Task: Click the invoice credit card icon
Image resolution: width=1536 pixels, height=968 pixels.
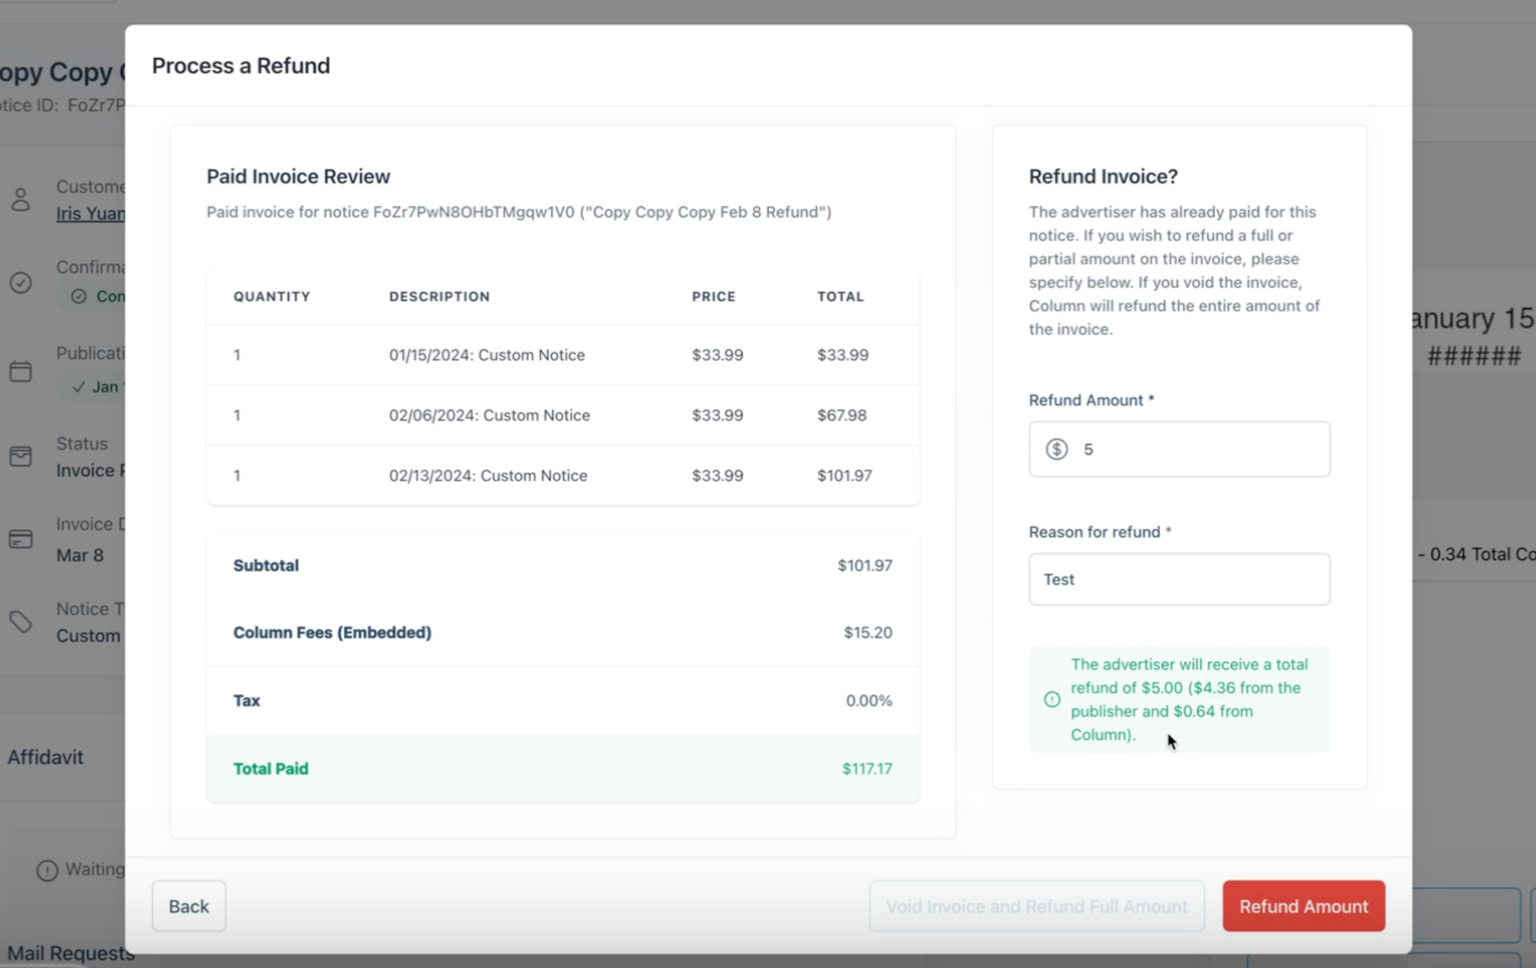Action: pos(21,539)
